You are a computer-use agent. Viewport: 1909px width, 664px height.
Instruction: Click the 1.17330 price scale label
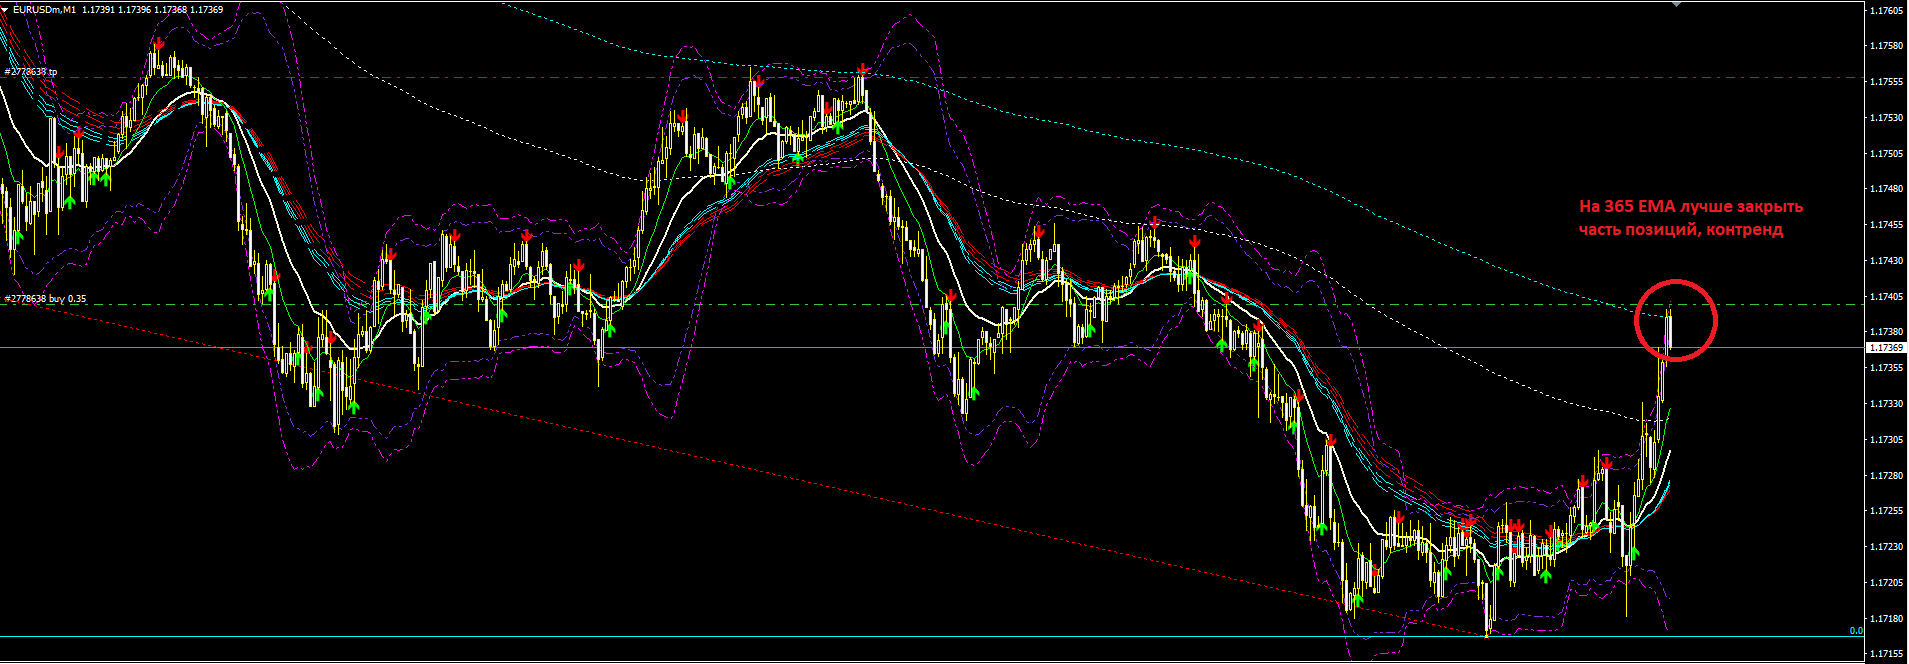click(x=1886, y=404)
